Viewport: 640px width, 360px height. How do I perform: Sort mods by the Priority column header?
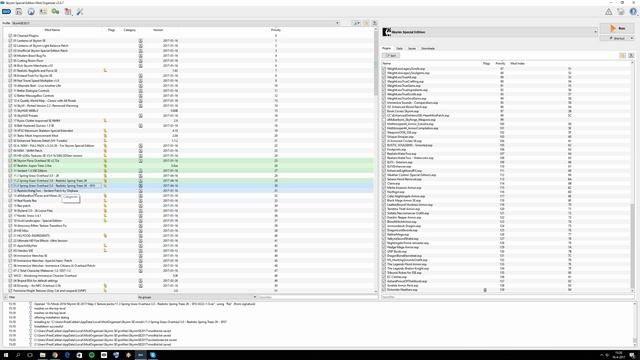point(276,30)
